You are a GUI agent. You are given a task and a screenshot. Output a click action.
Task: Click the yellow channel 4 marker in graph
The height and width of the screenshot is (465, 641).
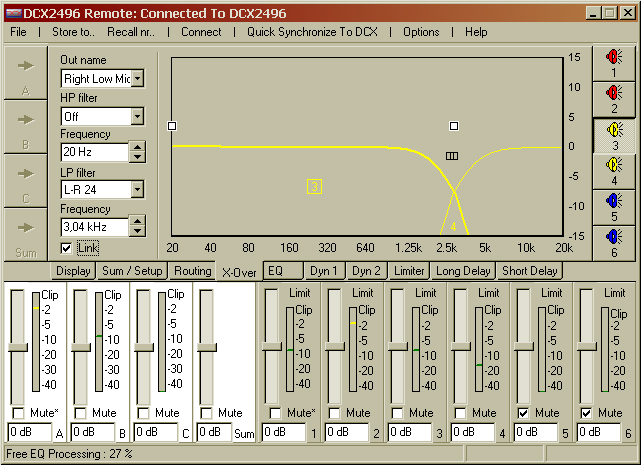453,226
